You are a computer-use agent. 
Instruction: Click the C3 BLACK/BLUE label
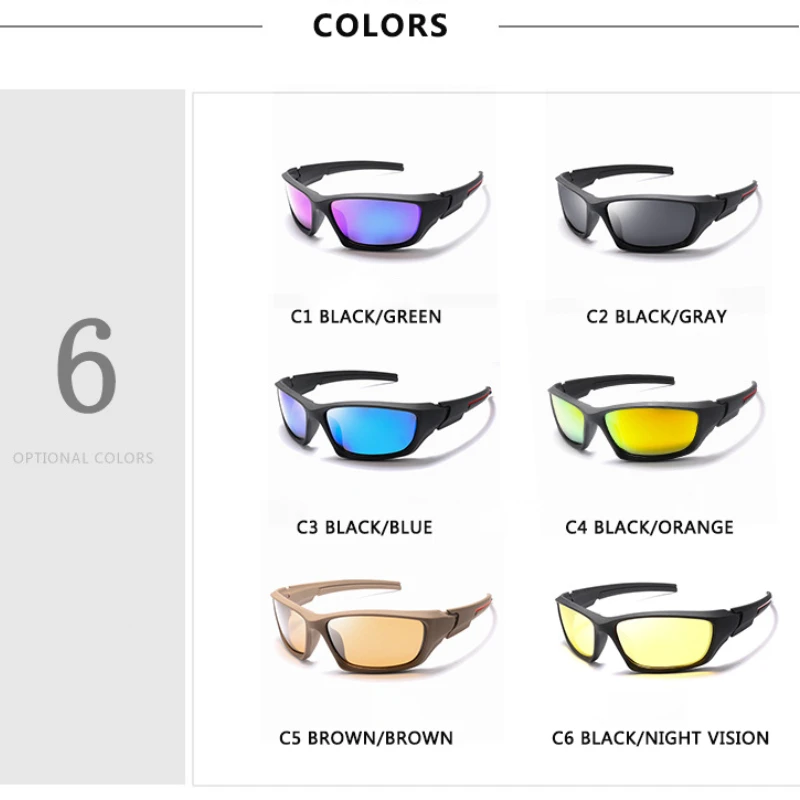click(364, 527)
